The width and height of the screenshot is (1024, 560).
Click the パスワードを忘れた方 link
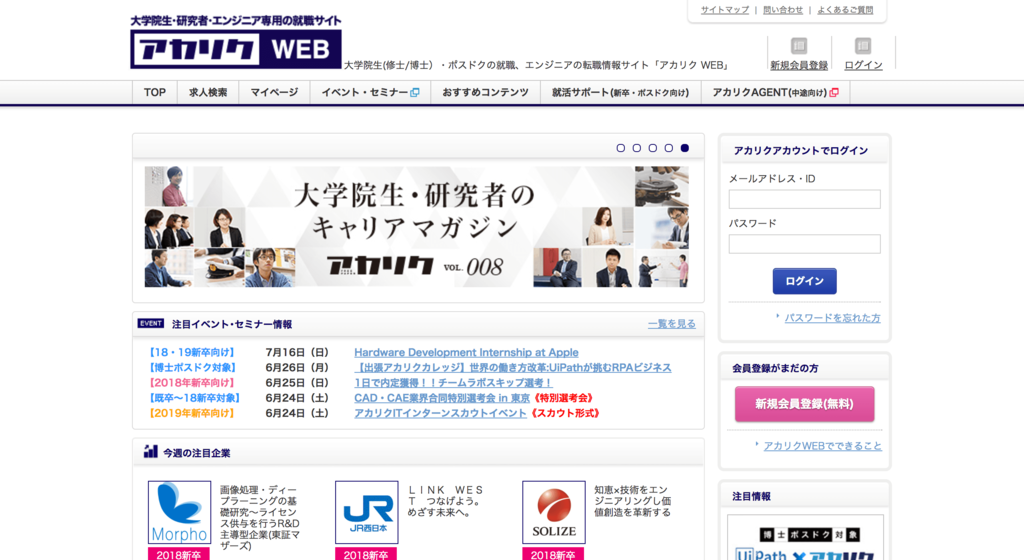832,318
